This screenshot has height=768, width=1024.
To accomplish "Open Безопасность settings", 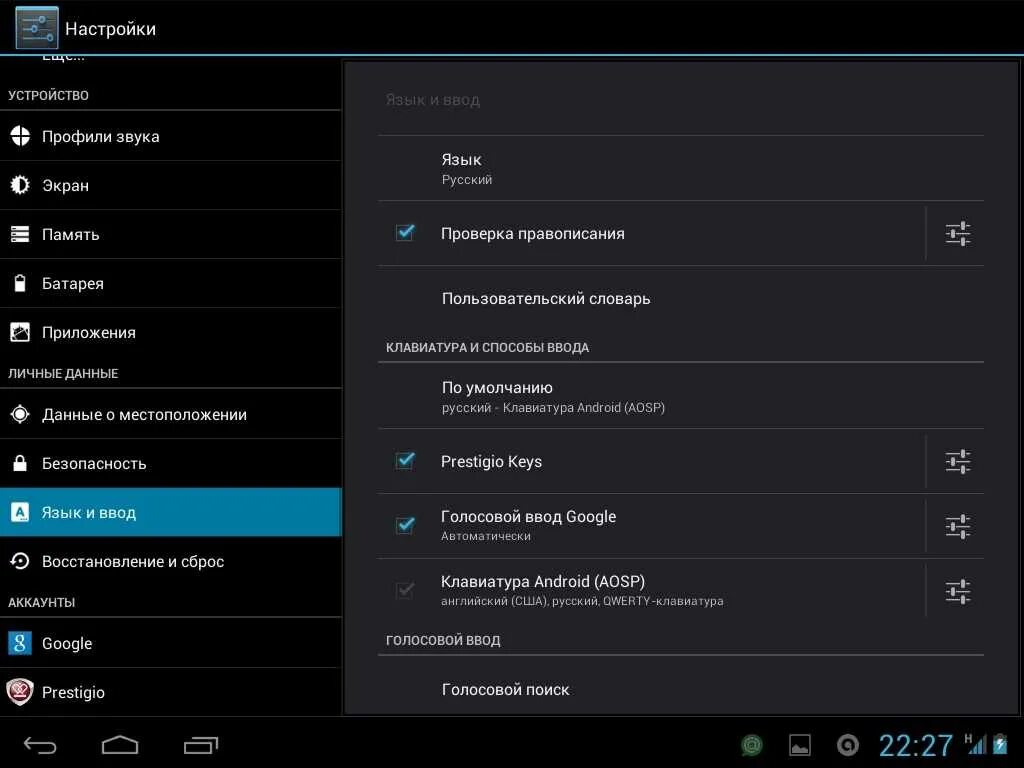I will pos(170,463).
